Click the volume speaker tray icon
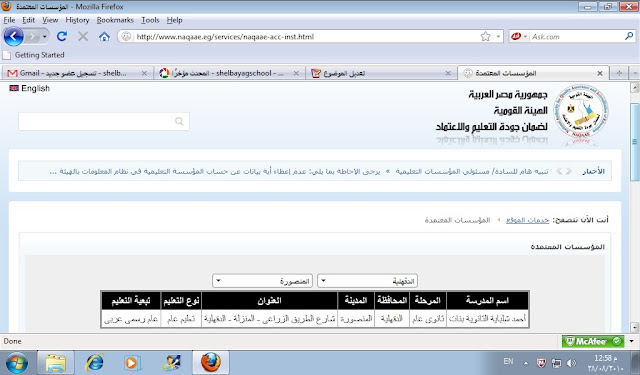This screenshot has height=375, width=640. 571,363
